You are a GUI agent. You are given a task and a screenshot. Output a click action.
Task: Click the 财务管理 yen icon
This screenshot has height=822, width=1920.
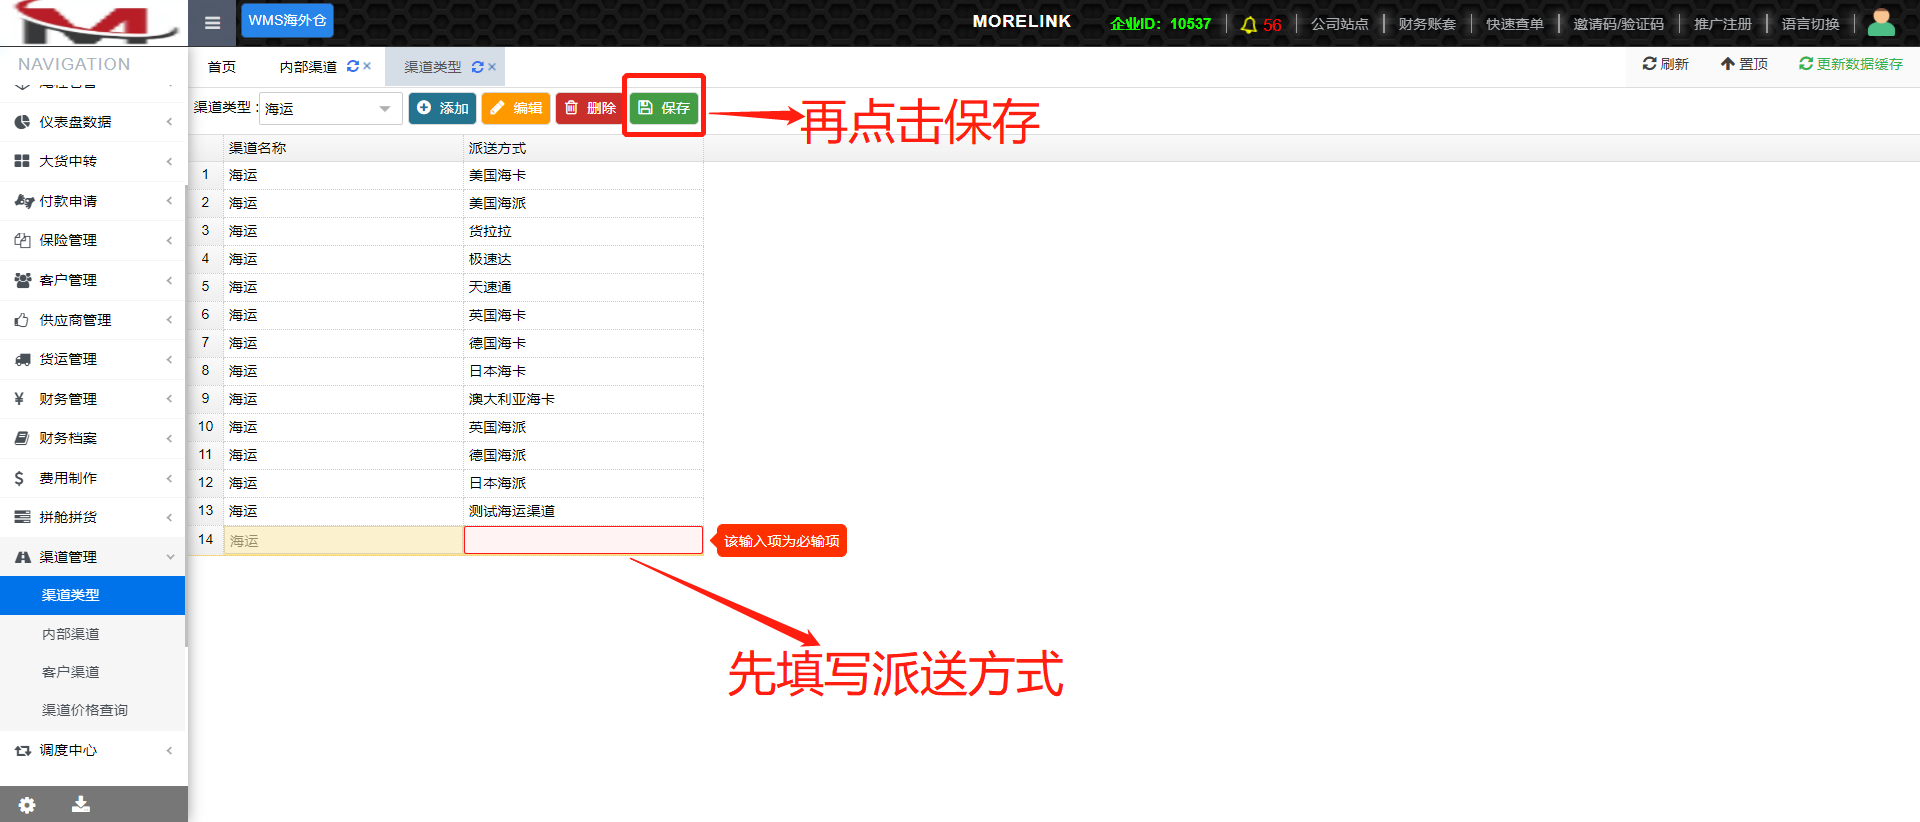(19, 399)
